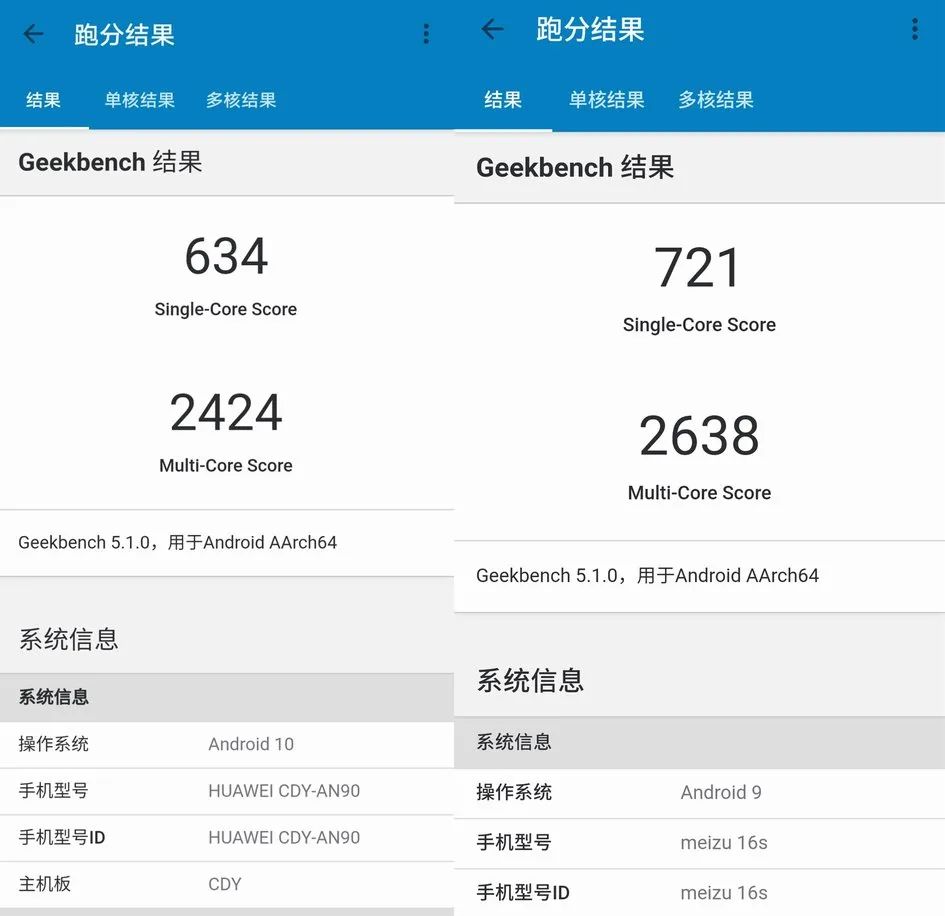
Task: Tap the left screen's Geekbench 5.1.0 version line
Action: click(178, 542)
